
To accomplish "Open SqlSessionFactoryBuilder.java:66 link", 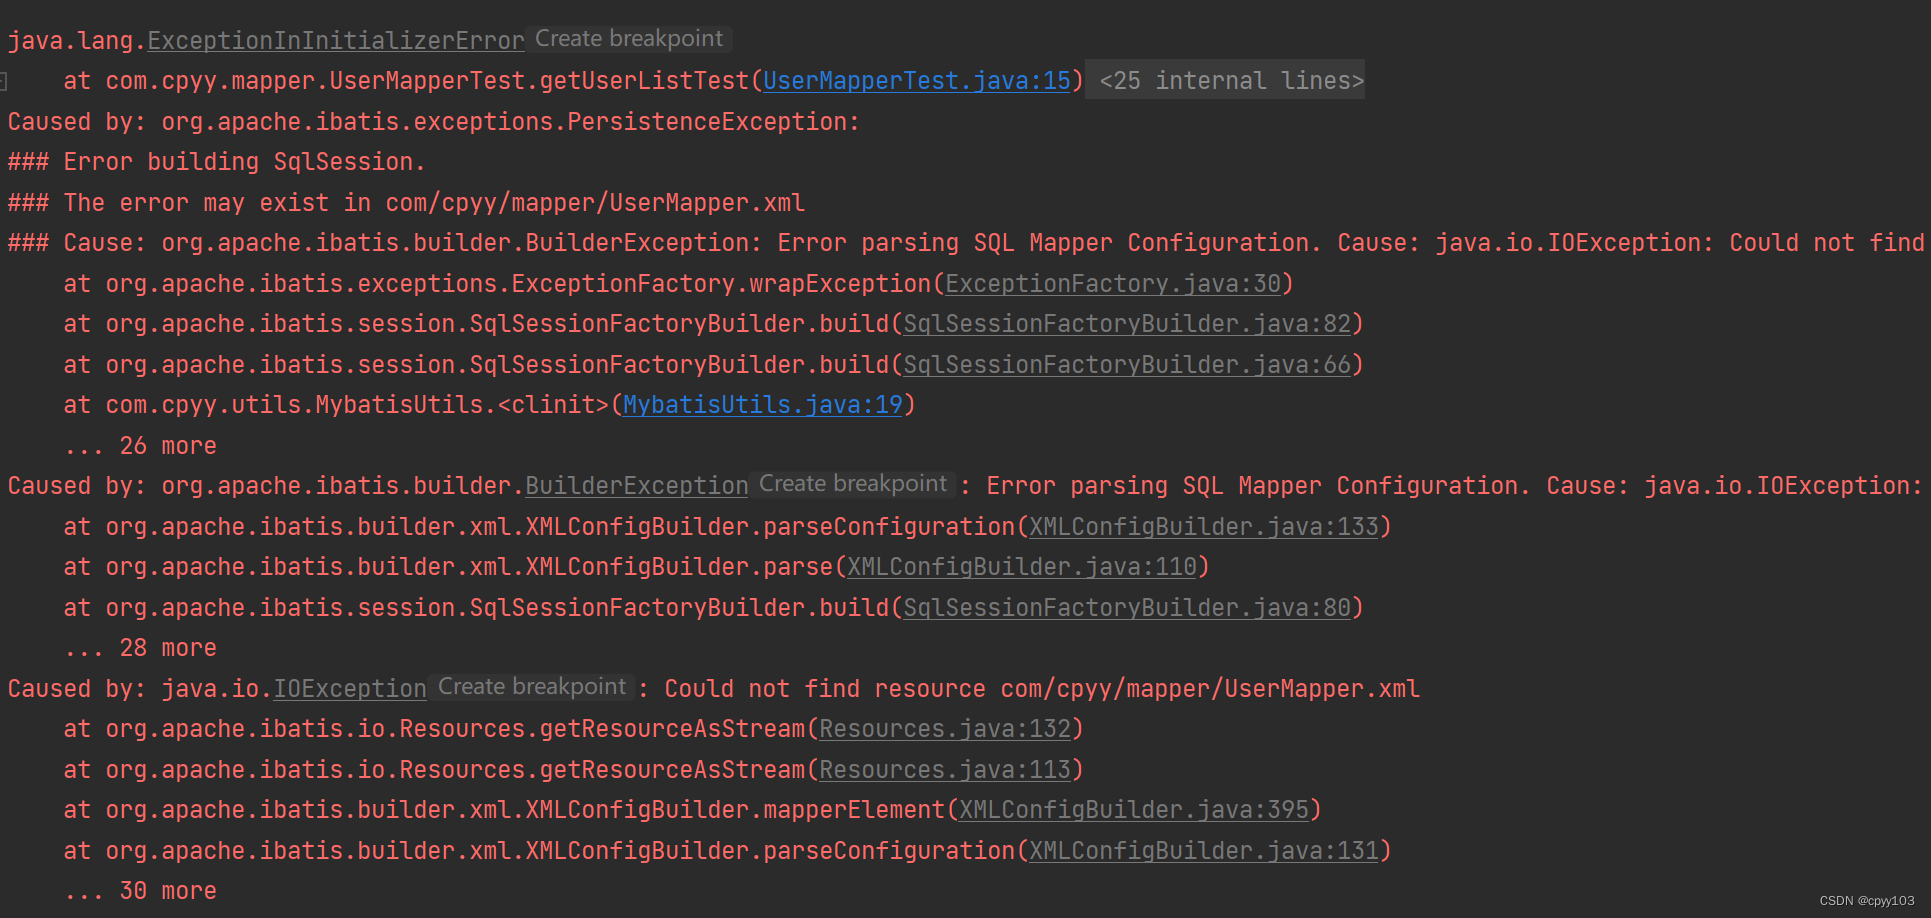I will click(1127, 365).
